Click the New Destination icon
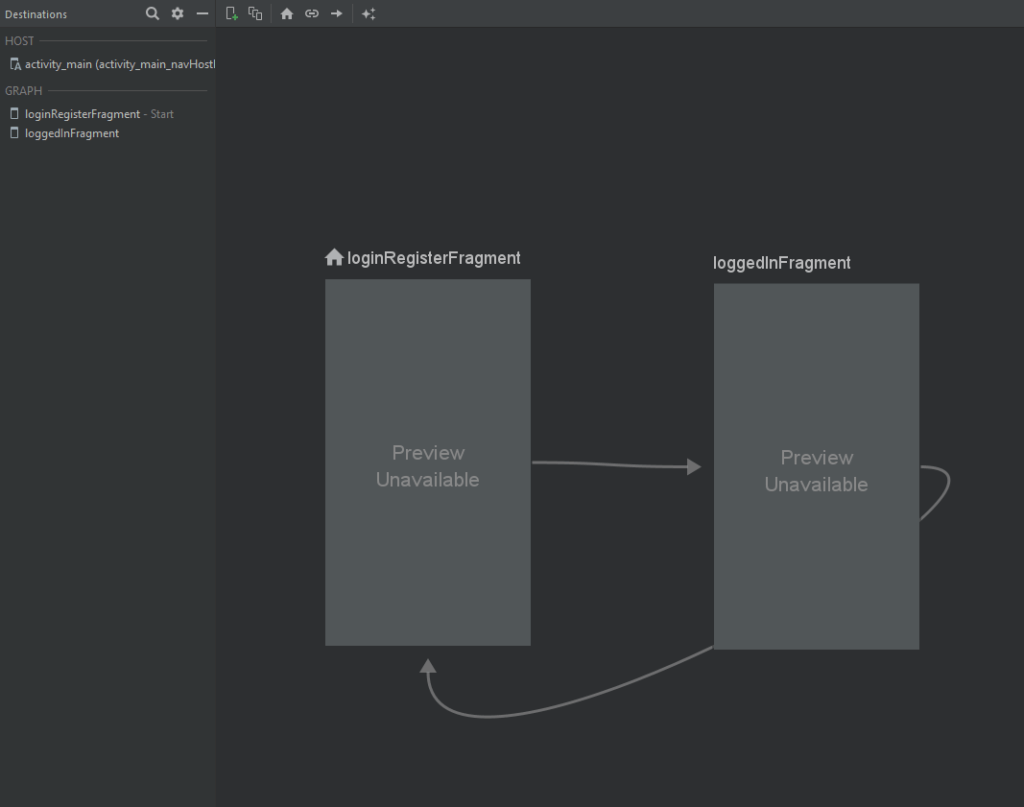Screen dimensions: 1024x807 [x=231, y=14]
